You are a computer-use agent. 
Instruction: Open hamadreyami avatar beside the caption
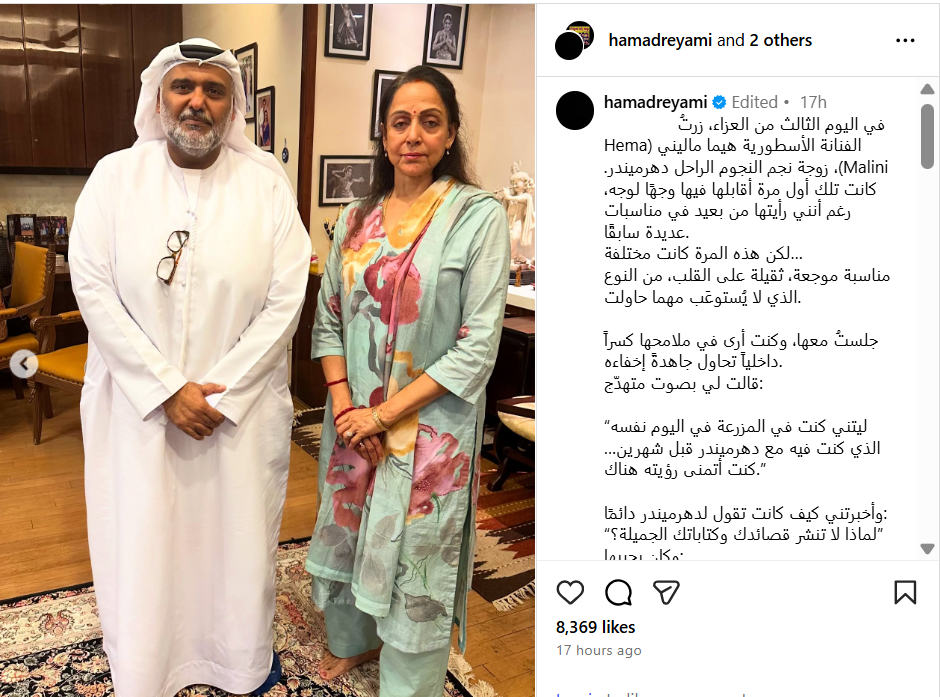click(x=575, y=110)
